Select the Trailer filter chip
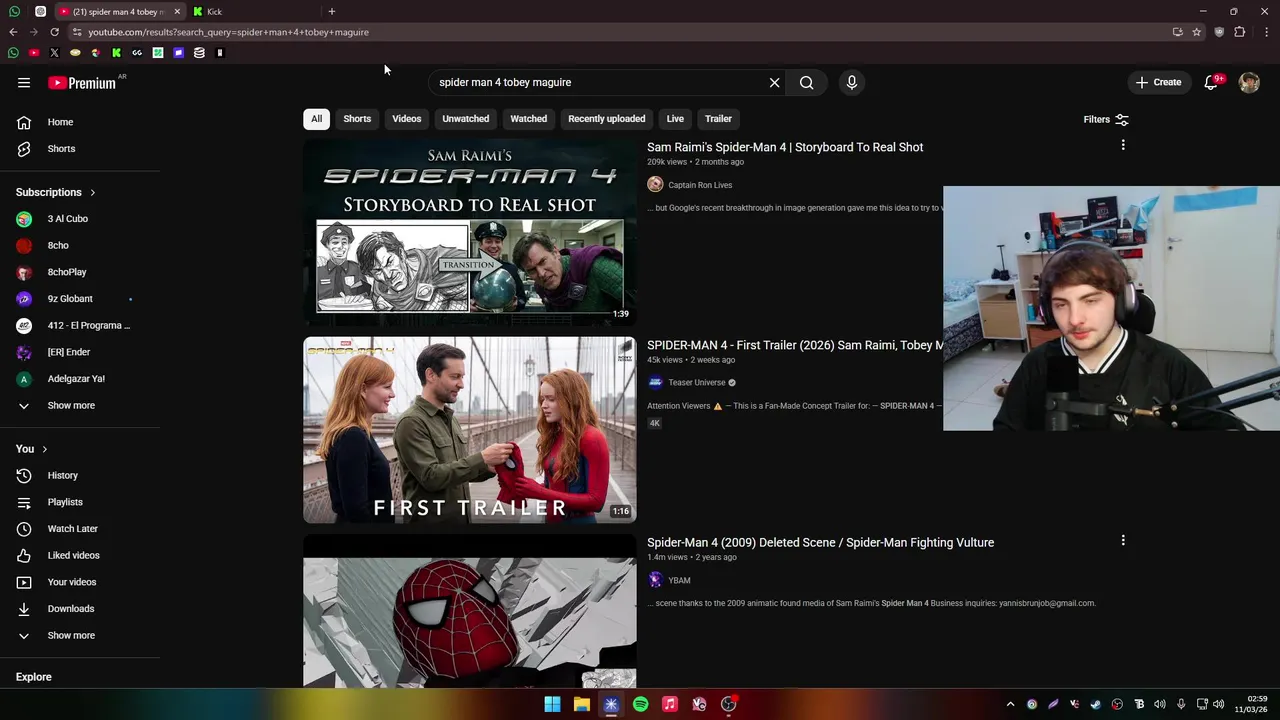The height and width of the screenshot is (720, 1280). click(718, 119)
